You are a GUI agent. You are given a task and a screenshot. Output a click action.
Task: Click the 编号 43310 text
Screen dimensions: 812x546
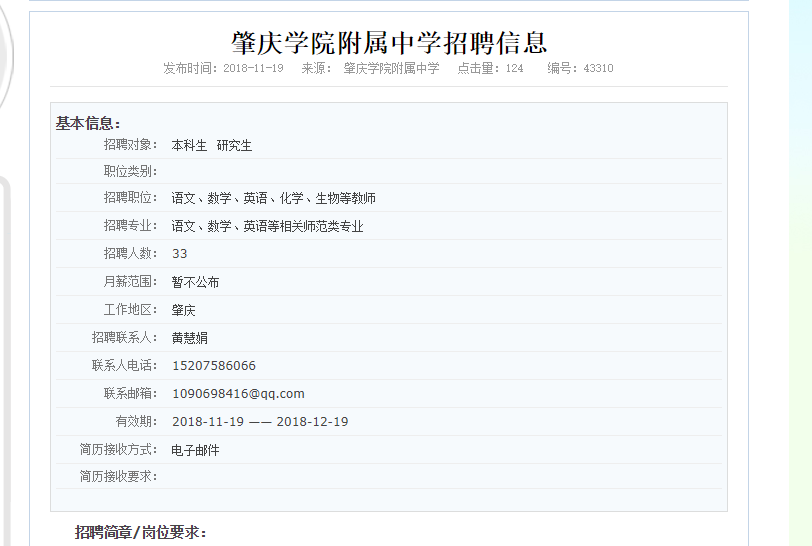[x=580, y=69]
